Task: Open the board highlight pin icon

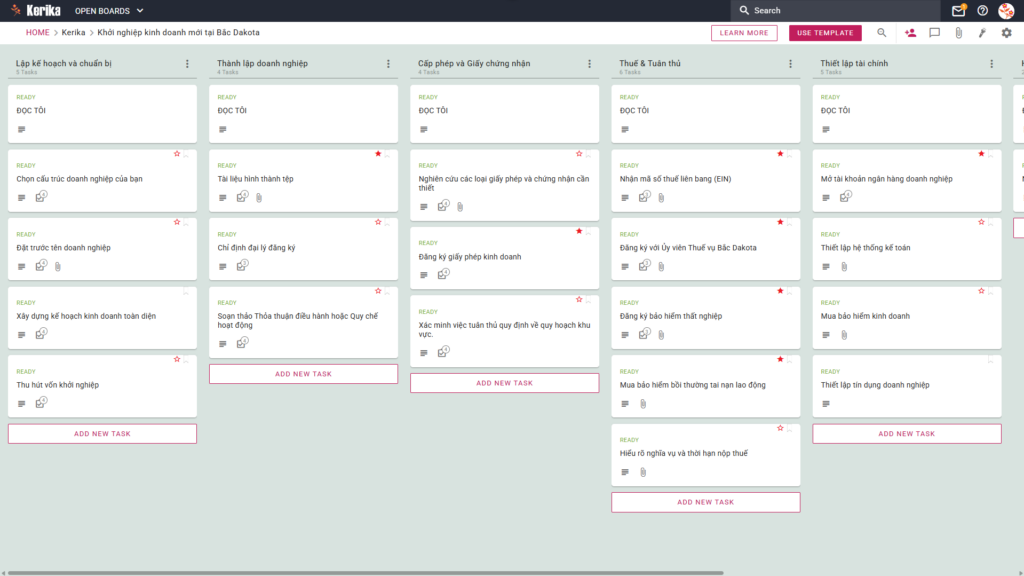Action: (982, 33)
